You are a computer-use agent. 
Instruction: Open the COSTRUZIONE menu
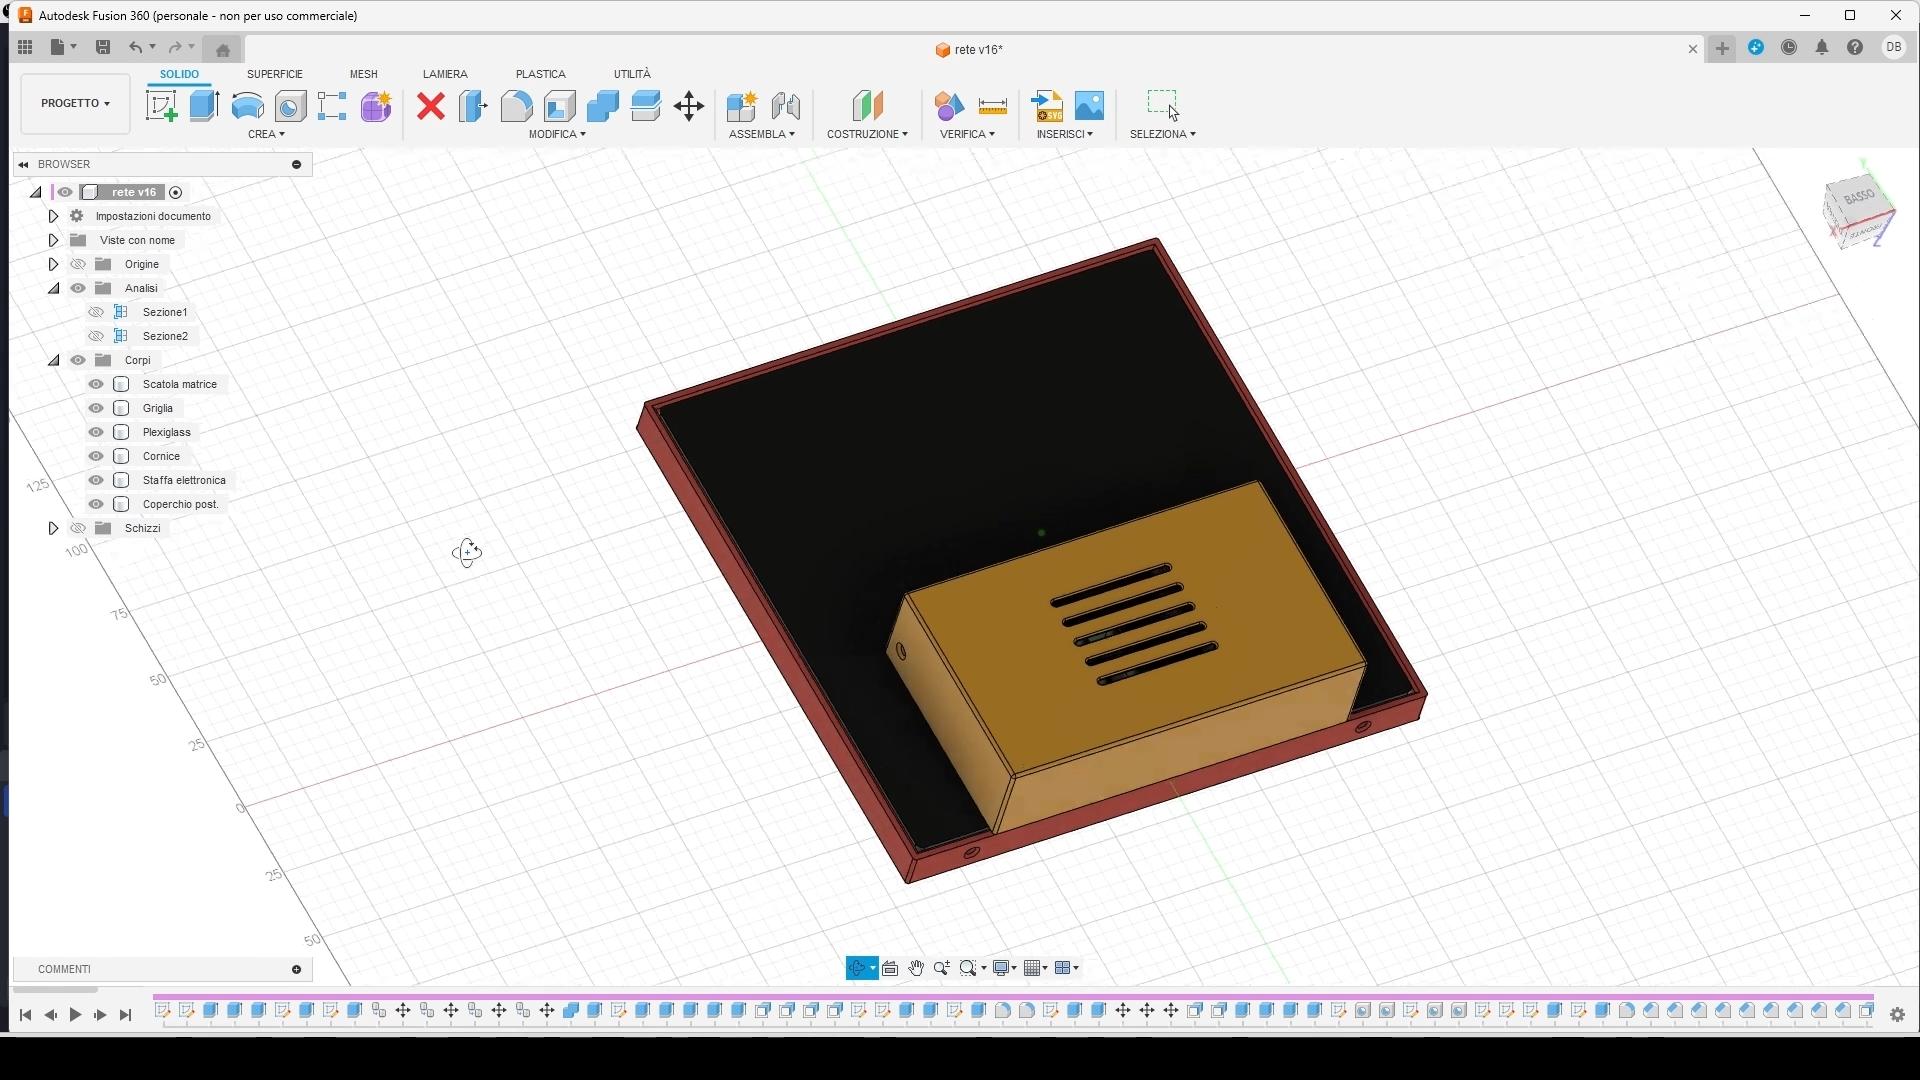[x=867, y=134]
